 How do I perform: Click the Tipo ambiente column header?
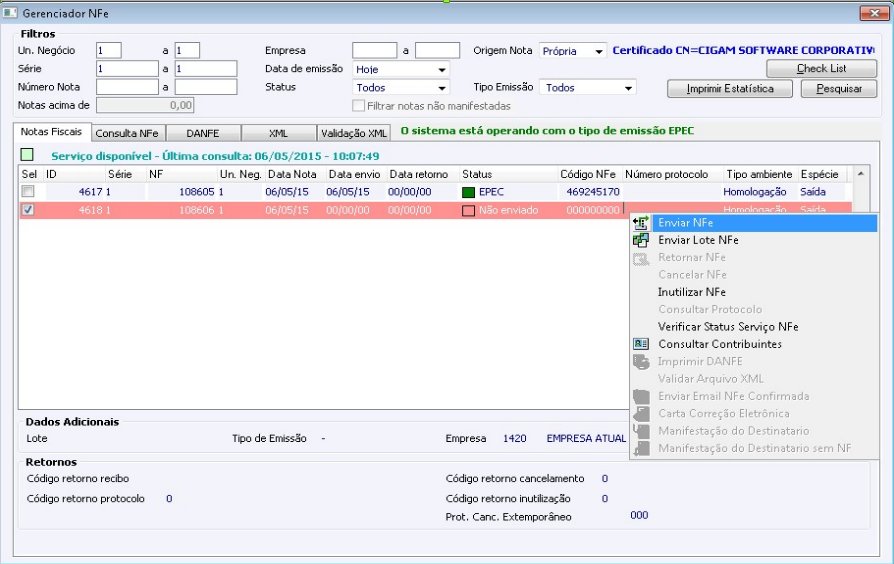pyautogui.click(x=759, y=174)
